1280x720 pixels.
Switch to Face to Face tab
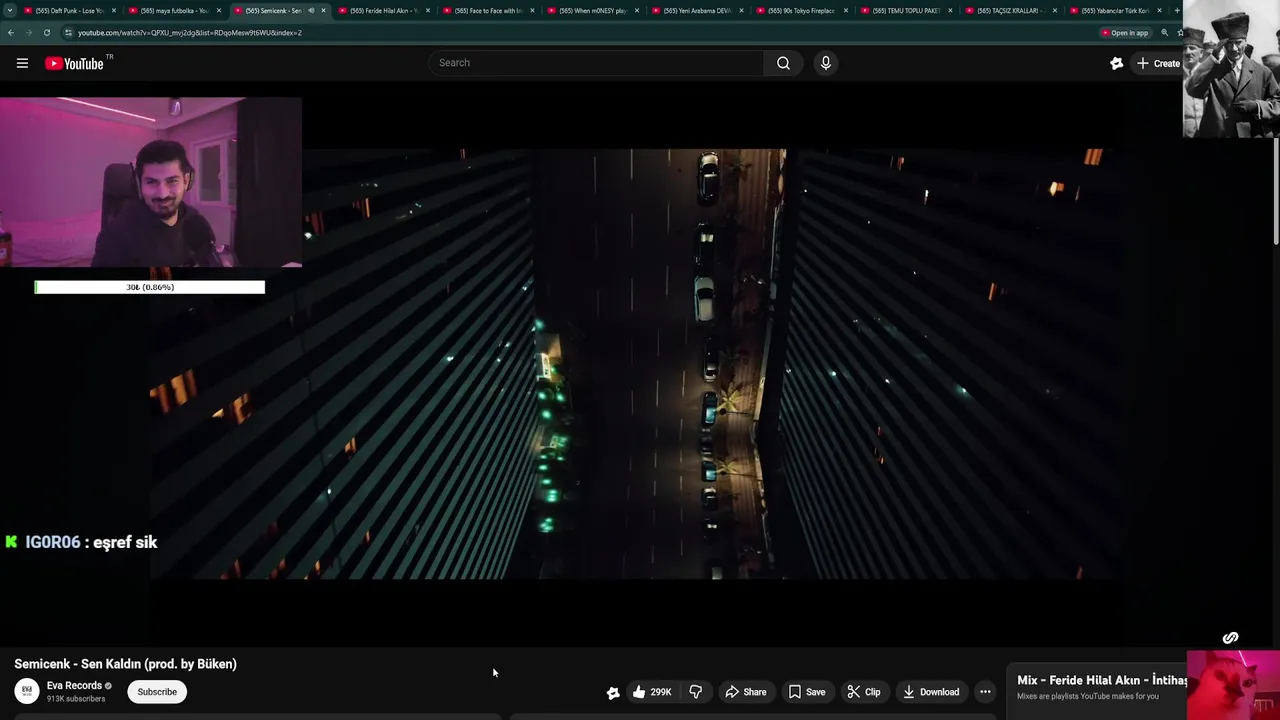click(x=487, y=11)
